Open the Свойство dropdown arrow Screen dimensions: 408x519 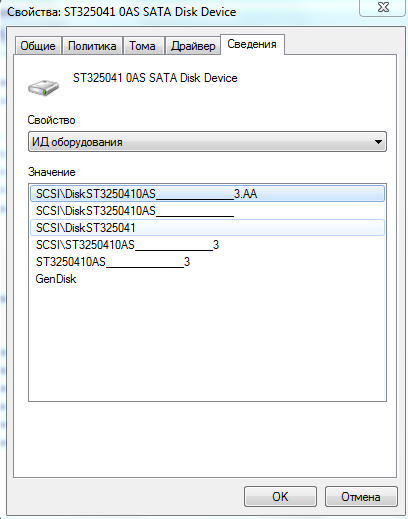(378, 142)
